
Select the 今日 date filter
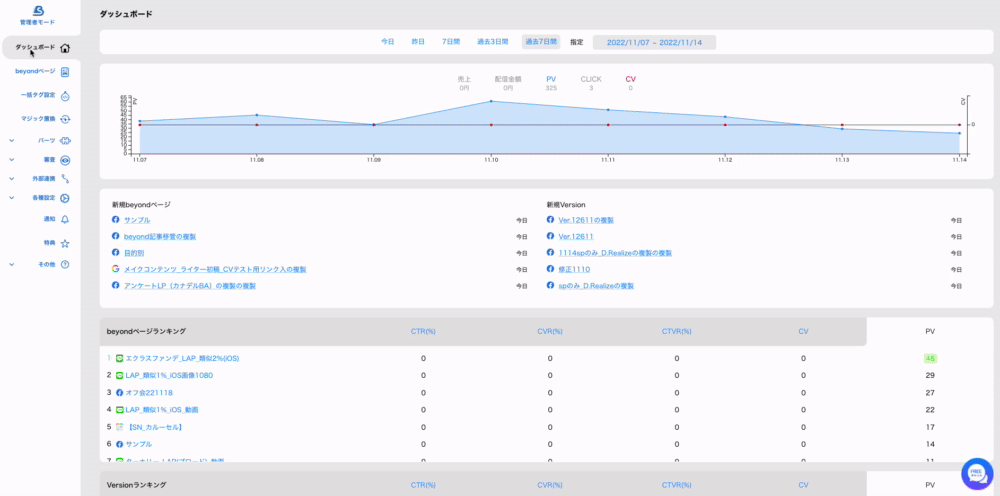point(388,42)
